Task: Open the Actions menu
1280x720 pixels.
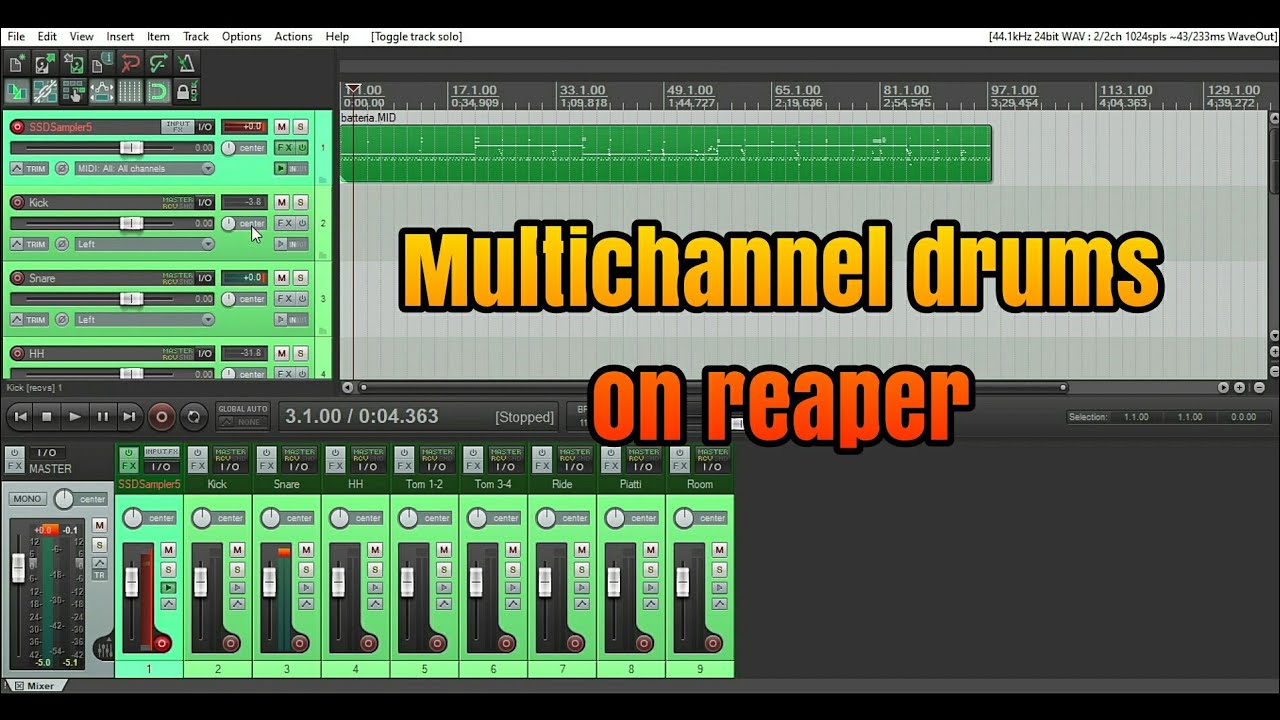Action: pos(293,36)
